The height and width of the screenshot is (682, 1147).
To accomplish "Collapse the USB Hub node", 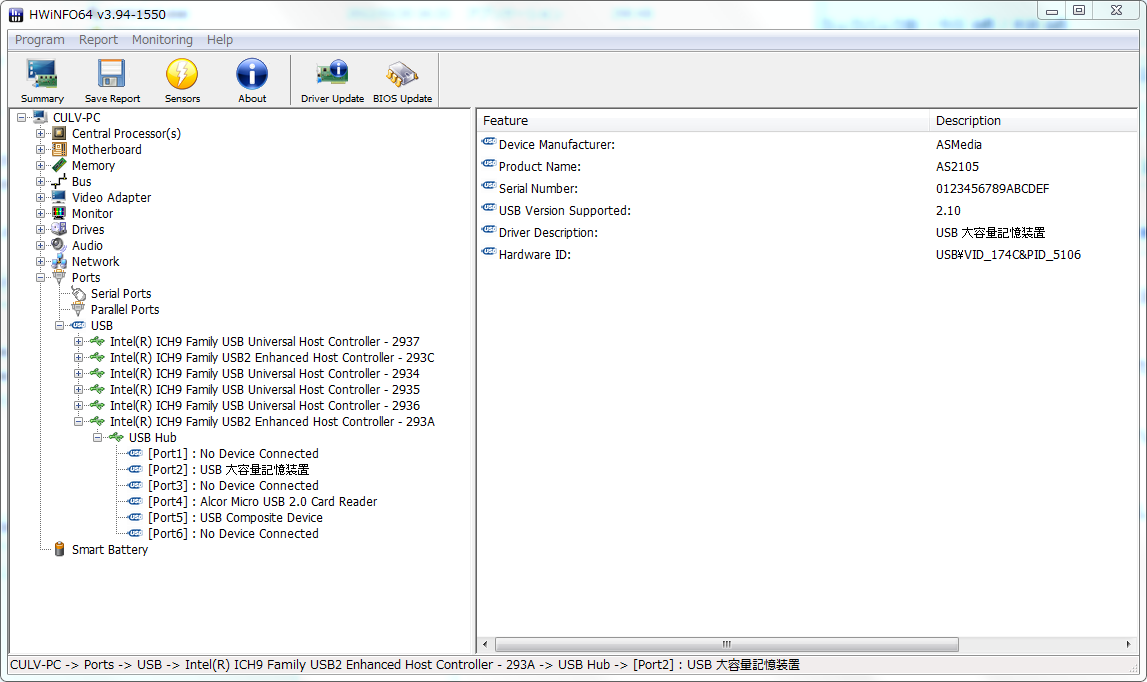I will (x=97, y=438).
